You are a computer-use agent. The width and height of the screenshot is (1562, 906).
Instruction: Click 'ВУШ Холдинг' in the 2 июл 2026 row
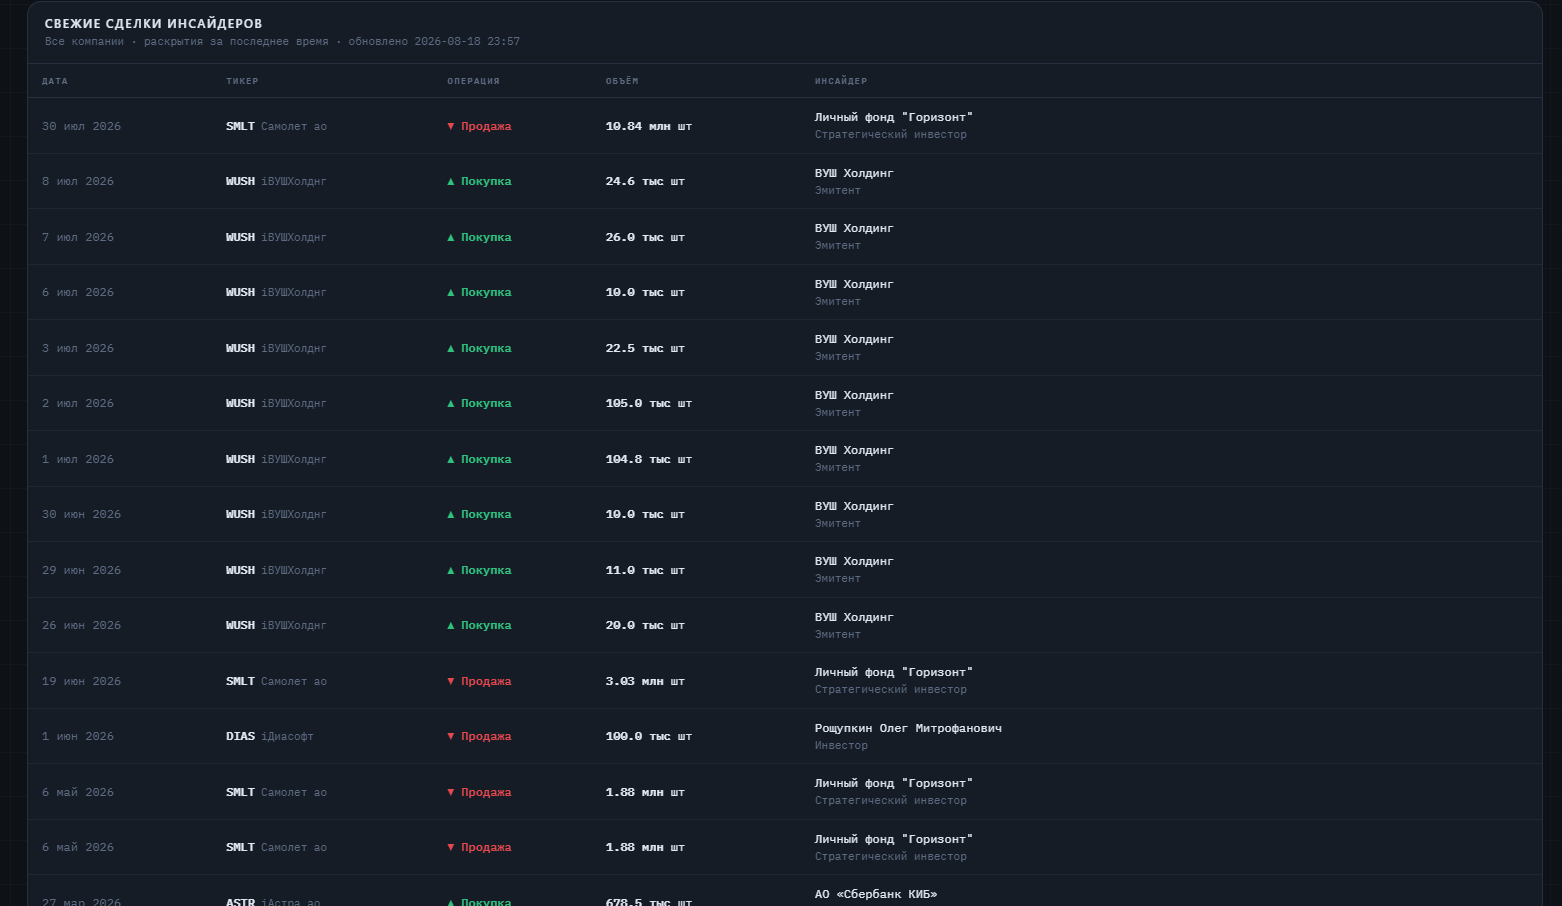point(854,395)
